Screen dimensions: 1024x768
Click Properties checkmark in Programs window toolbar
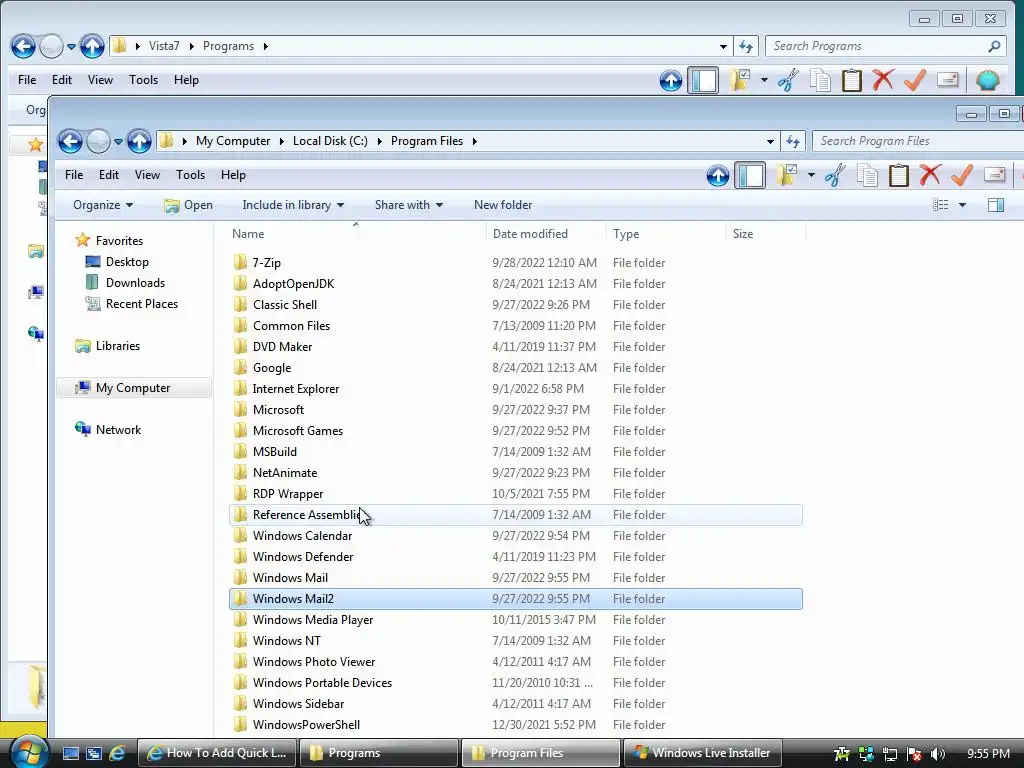click(x=915, y=80)
